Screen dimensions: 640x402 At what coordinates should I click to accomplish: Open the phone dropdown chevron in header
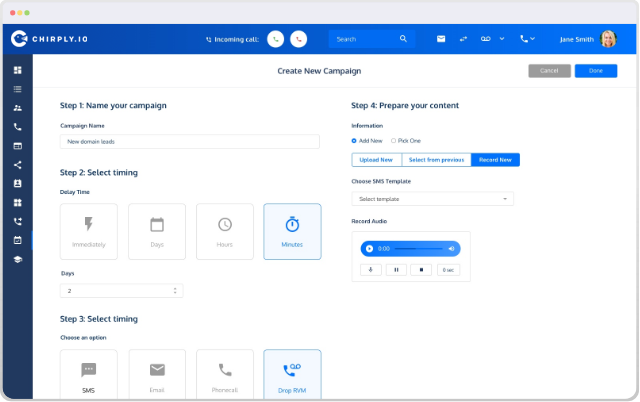532,39
